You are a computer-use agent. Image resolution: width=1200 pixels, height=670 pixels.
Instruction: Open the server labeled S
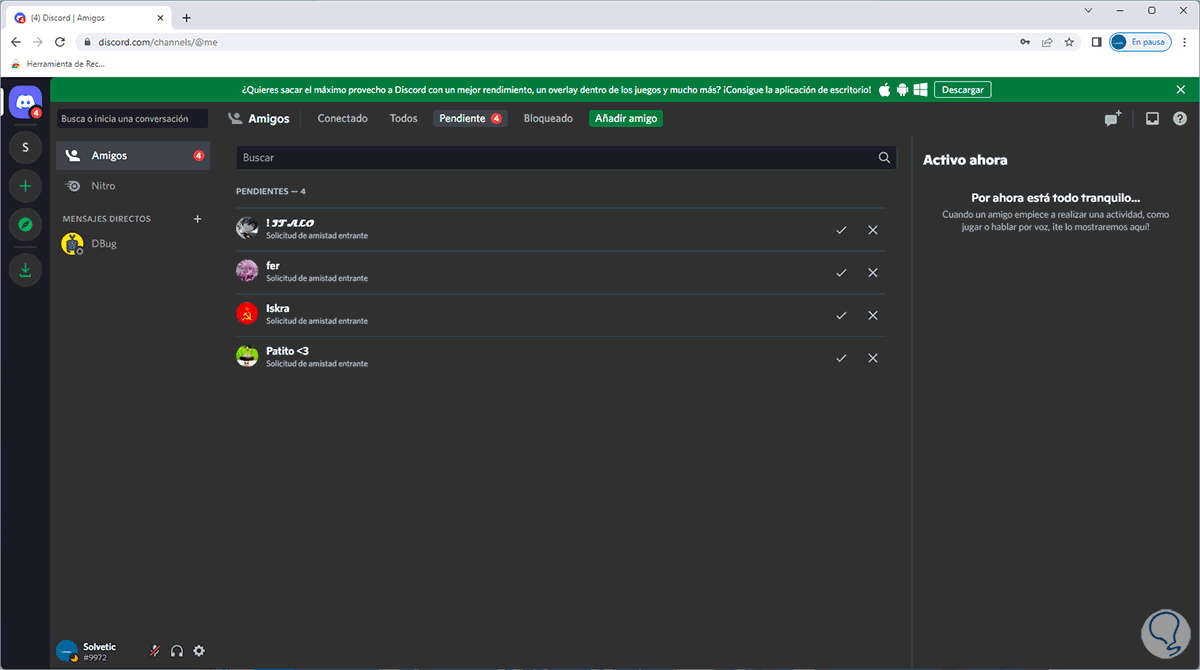(25, 149)
